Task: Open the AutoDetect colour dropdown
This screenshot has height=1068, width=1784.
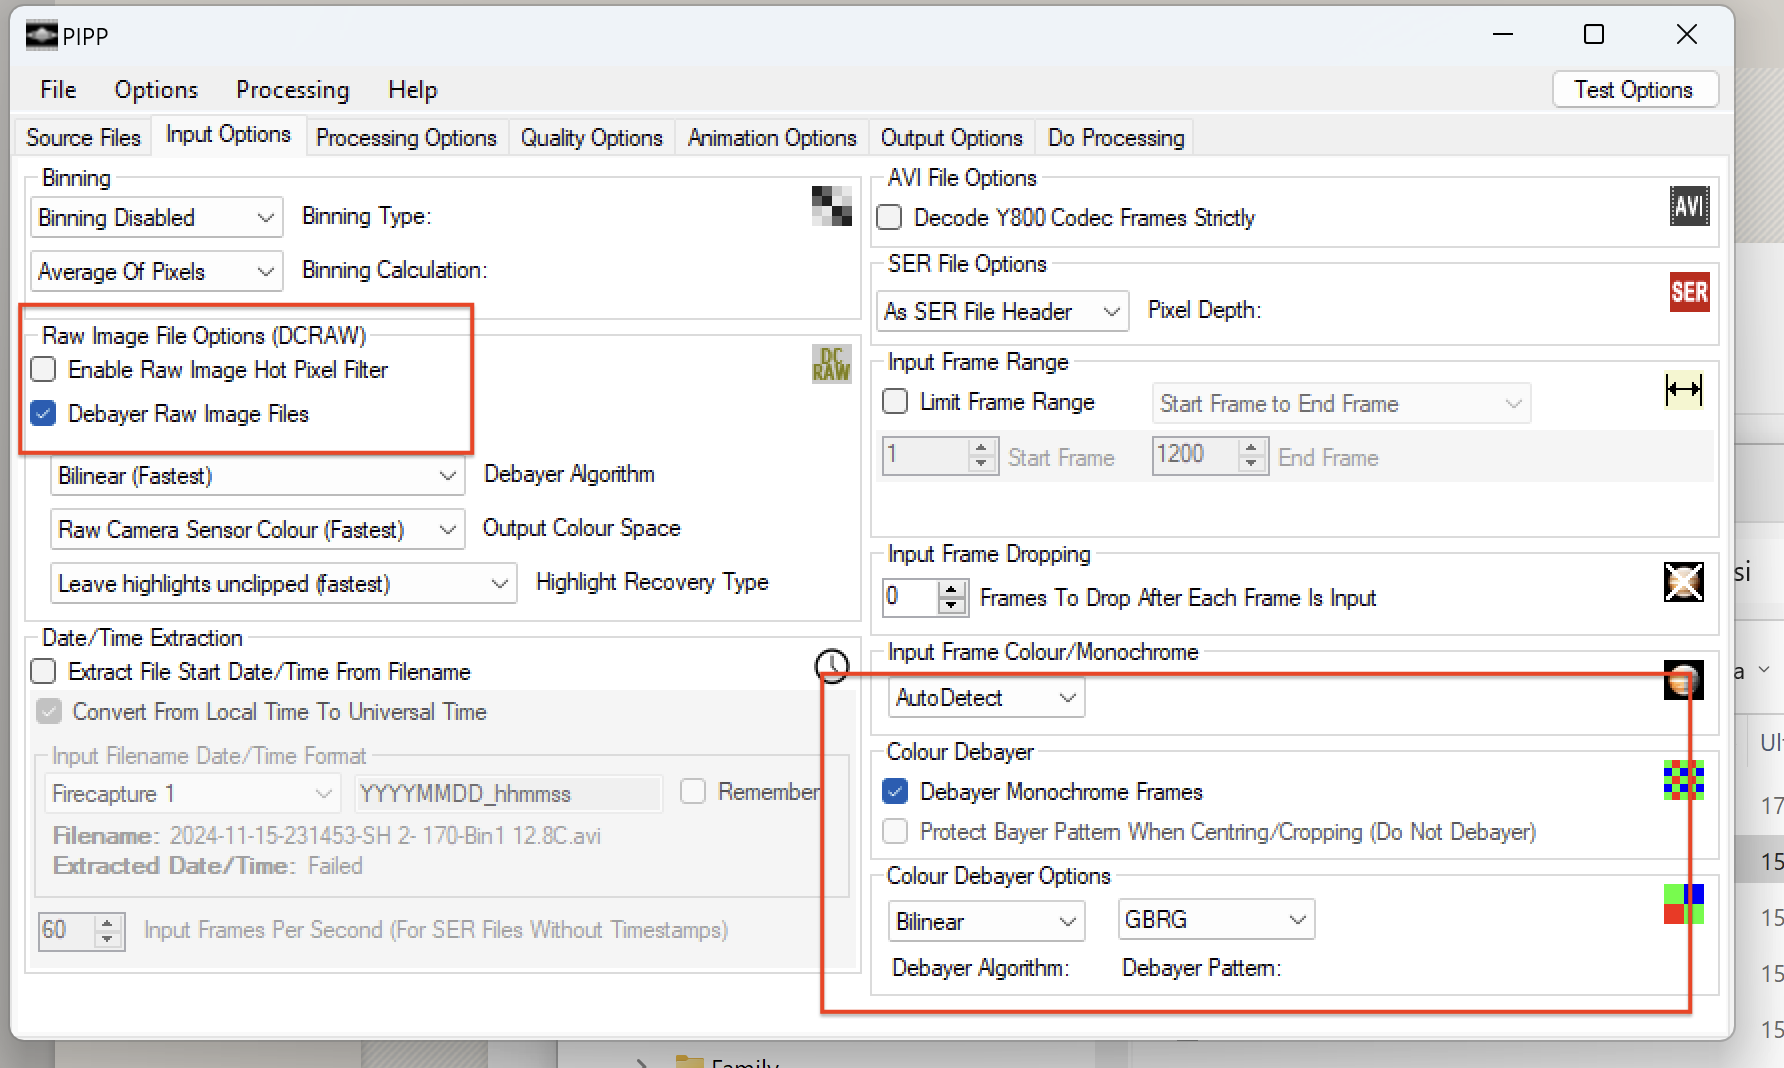Action: pos(986,698)
